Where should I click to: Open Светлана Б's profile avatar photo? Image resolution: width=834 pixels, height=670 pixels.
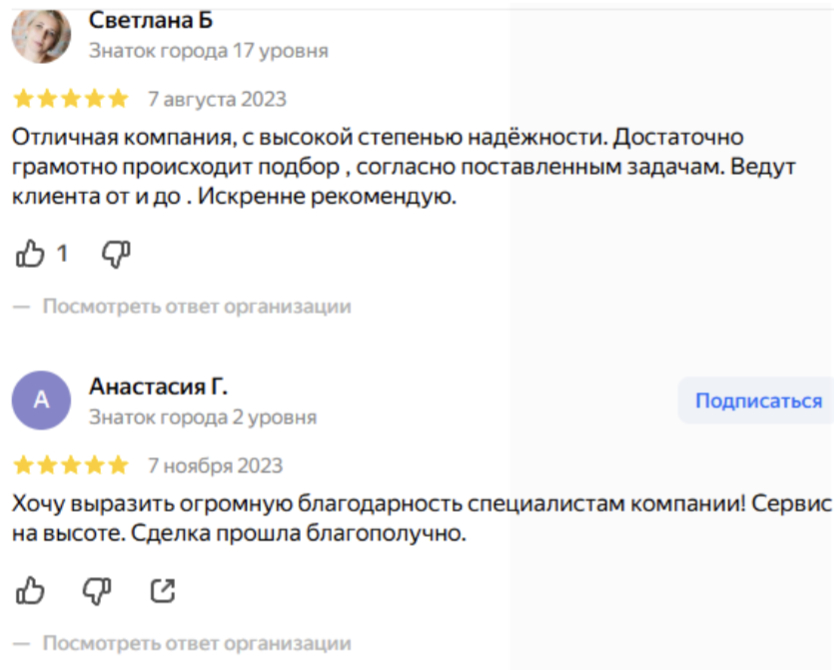[x=41, y=33]
